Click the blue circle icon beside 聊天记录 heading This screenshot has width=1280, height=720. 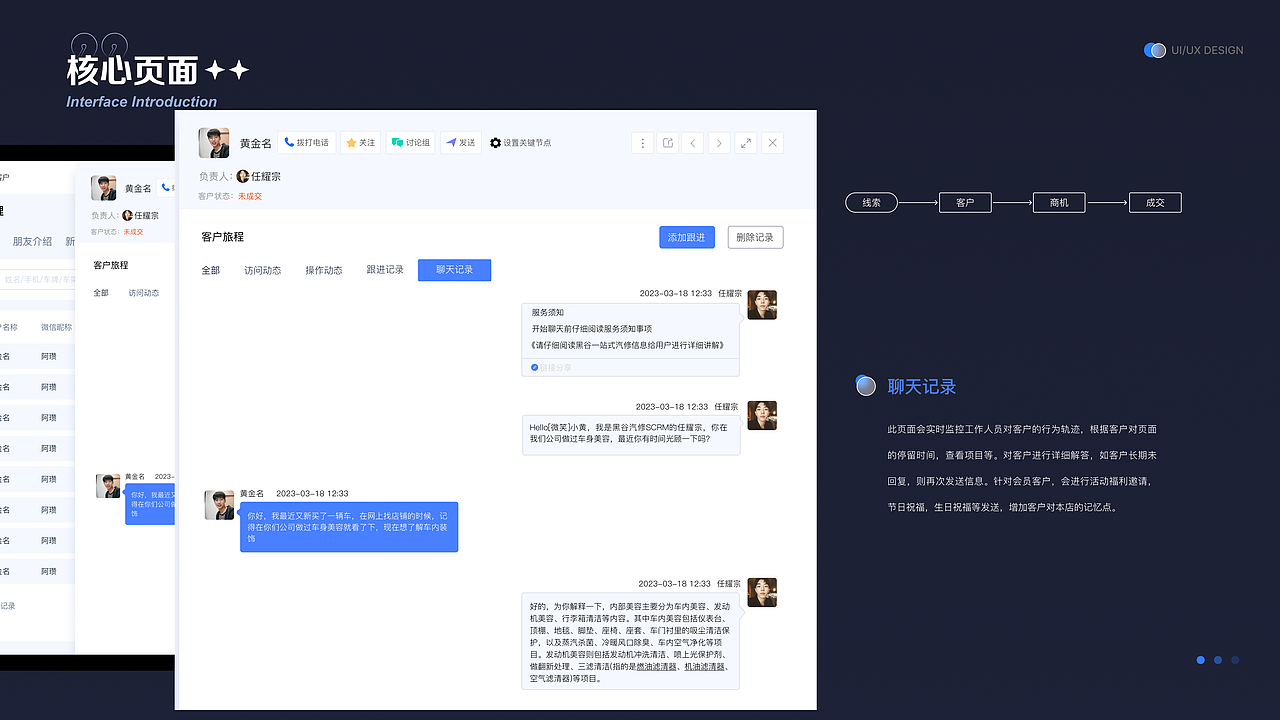tap(865, 385)
